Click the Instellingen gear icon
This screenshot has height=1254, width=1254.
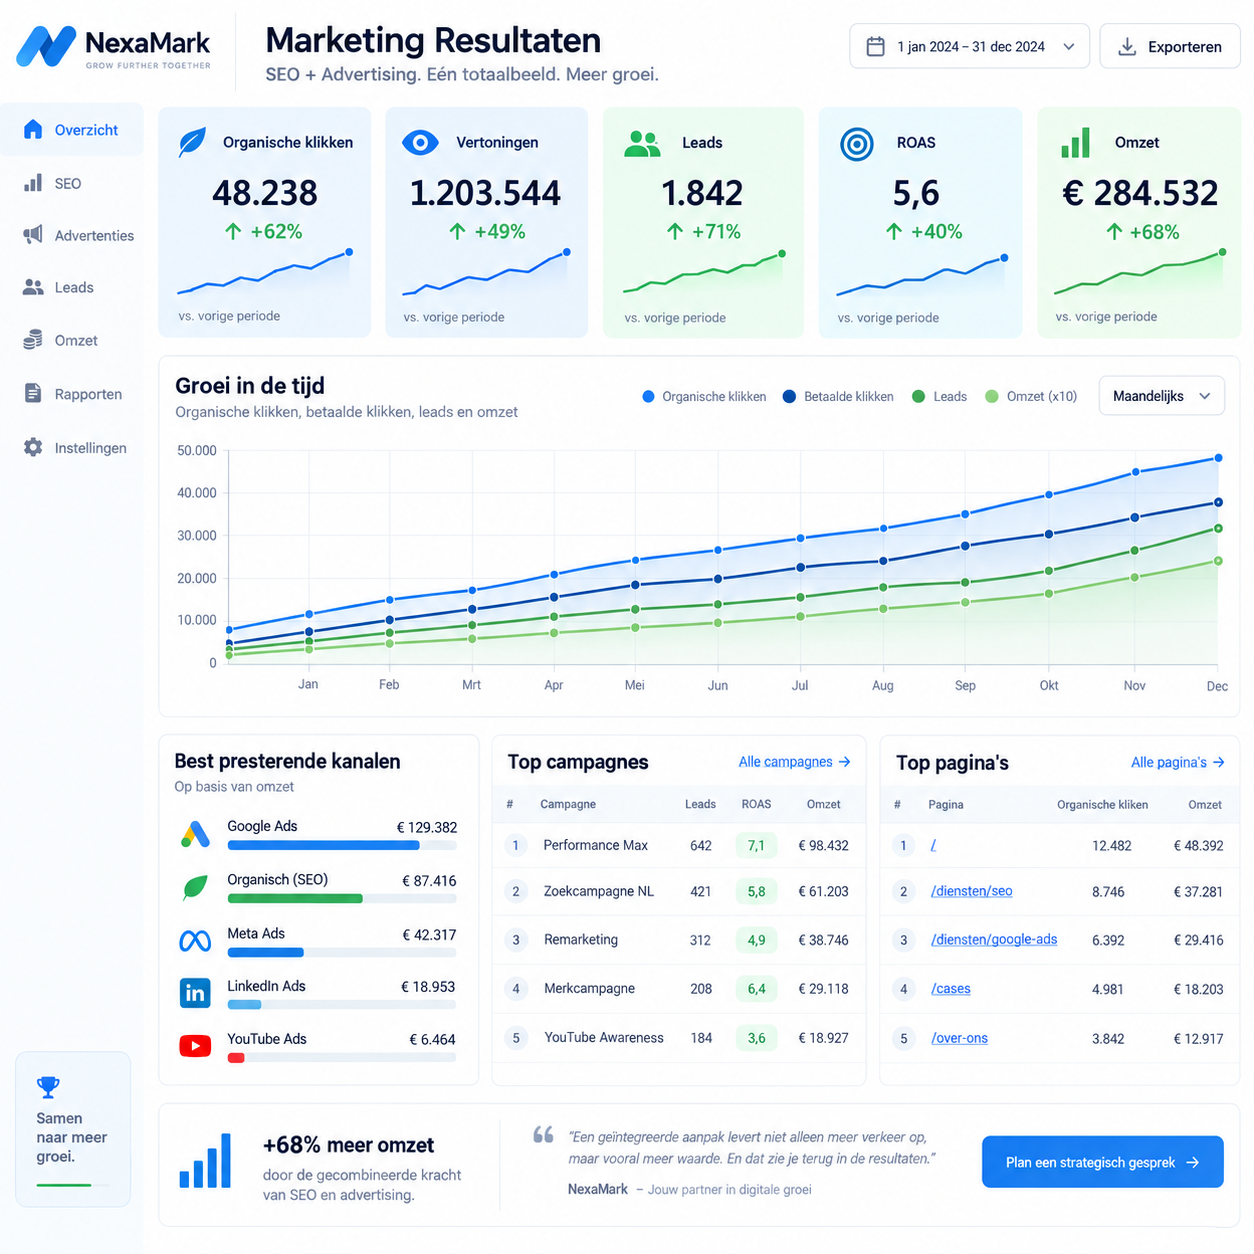(33, 447)
